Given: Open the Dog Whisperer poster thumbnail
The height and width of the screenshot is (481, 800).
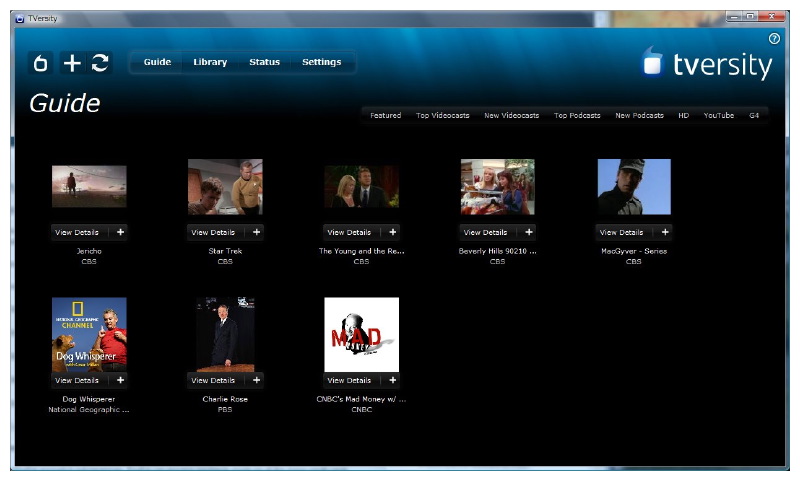Looking at the screenshot, I should (x=89, y=334).
